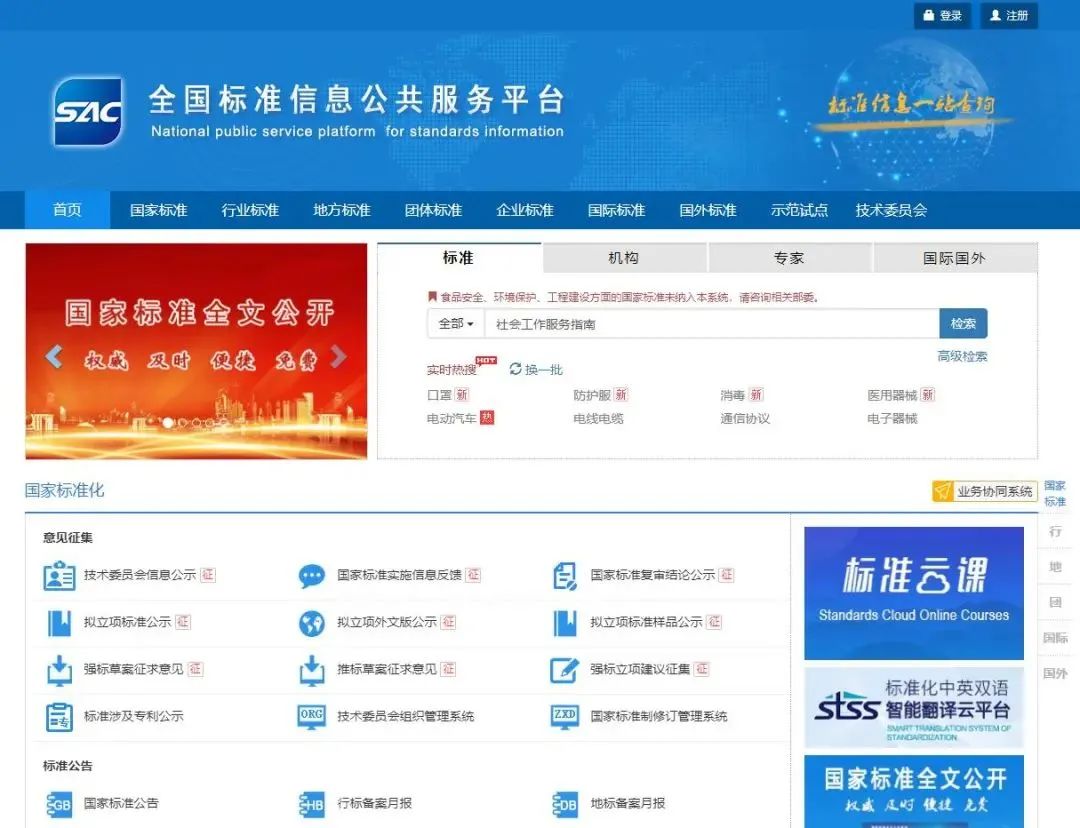1080x828 pixels.
Task: Click the 注册 register button
Action: 1009,15
